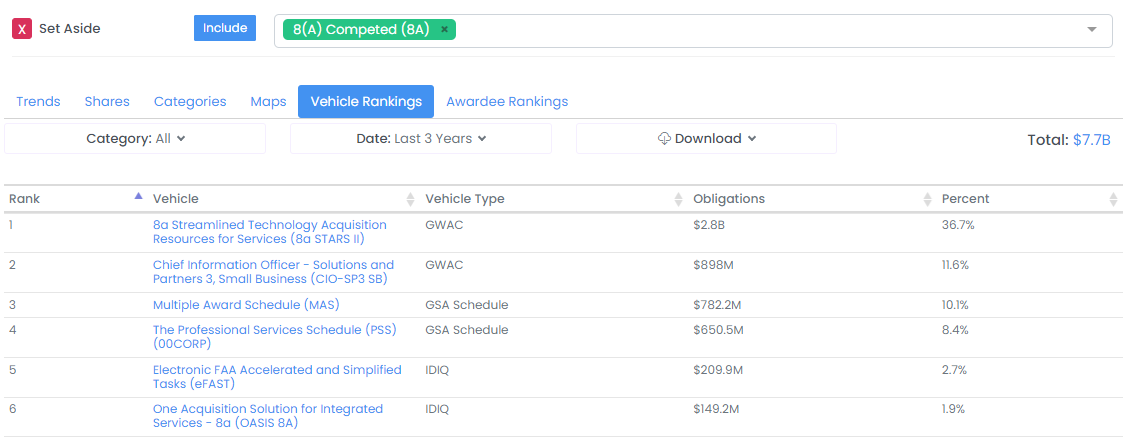Switch to the Trends tab

point(38,102)
